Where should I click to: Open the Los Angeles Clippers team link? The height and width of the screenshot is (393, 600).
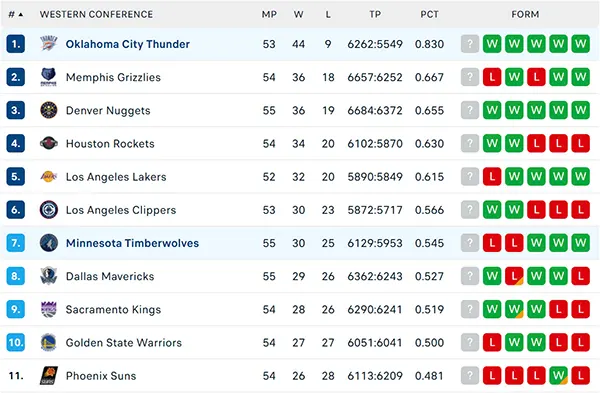(121, 210)
